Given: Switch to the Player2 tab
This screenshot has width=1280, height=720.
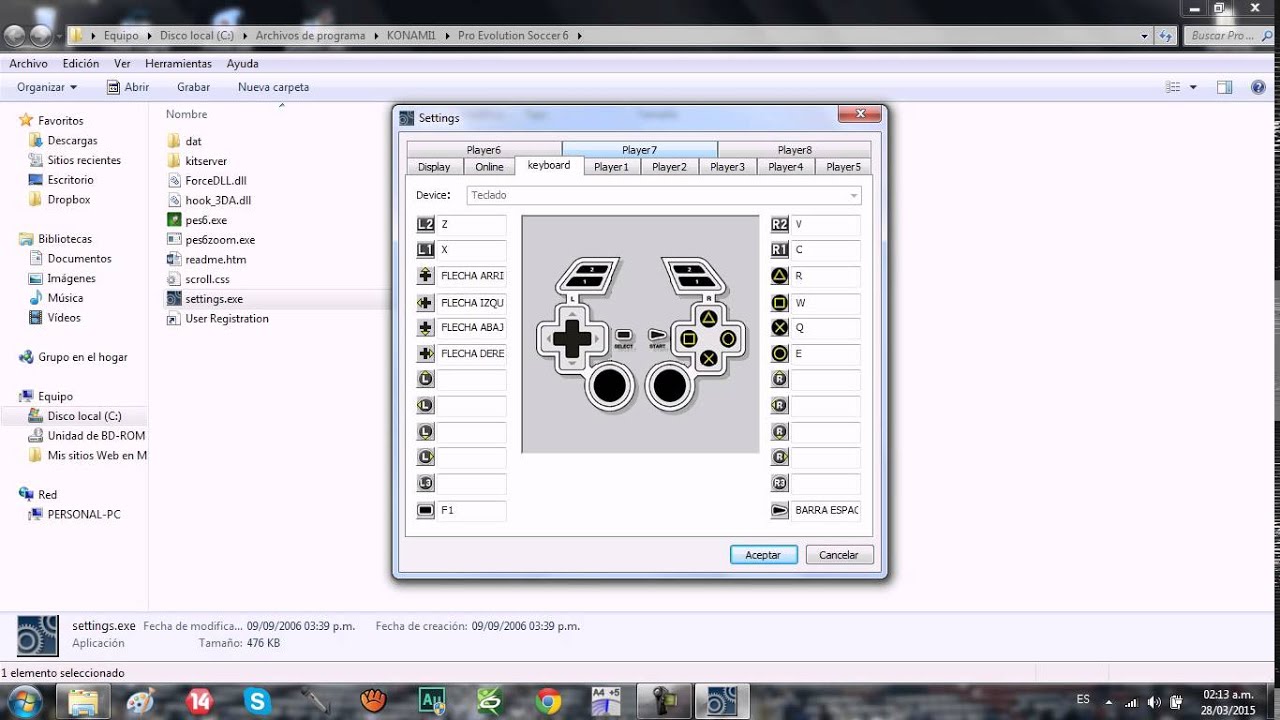Looking at the screenshot, I should (x=669, y=167).
